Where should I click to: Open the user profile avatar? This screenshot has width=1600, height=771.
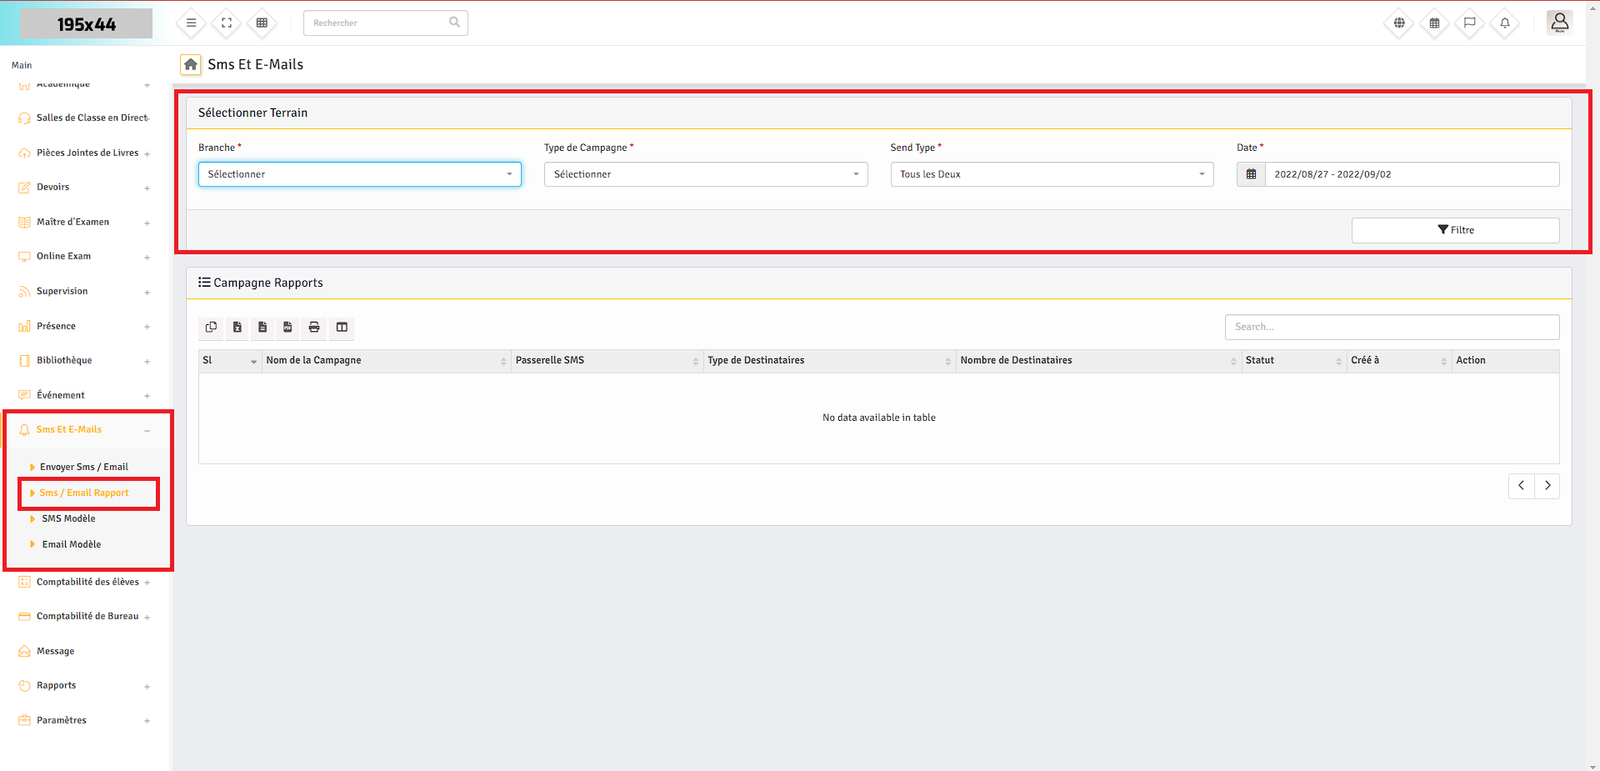pyautogui.click(x=1559, y=22)
